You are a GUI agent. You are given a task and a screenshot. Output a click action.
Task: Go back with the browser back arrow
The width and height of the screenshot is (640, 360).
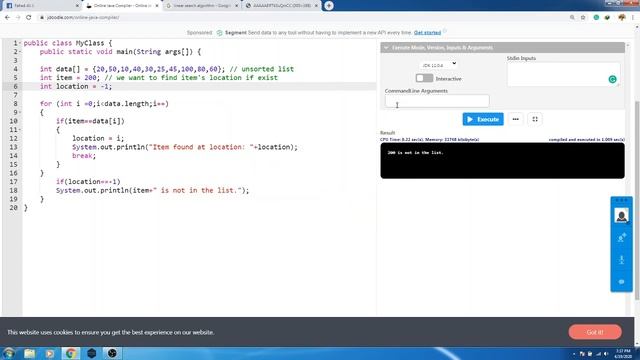coord(7,18)
